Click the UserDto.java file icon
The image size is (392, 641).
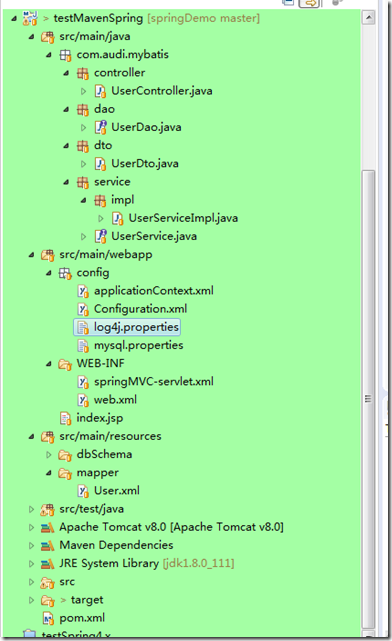pyautogui.click(x=100, y=164)
